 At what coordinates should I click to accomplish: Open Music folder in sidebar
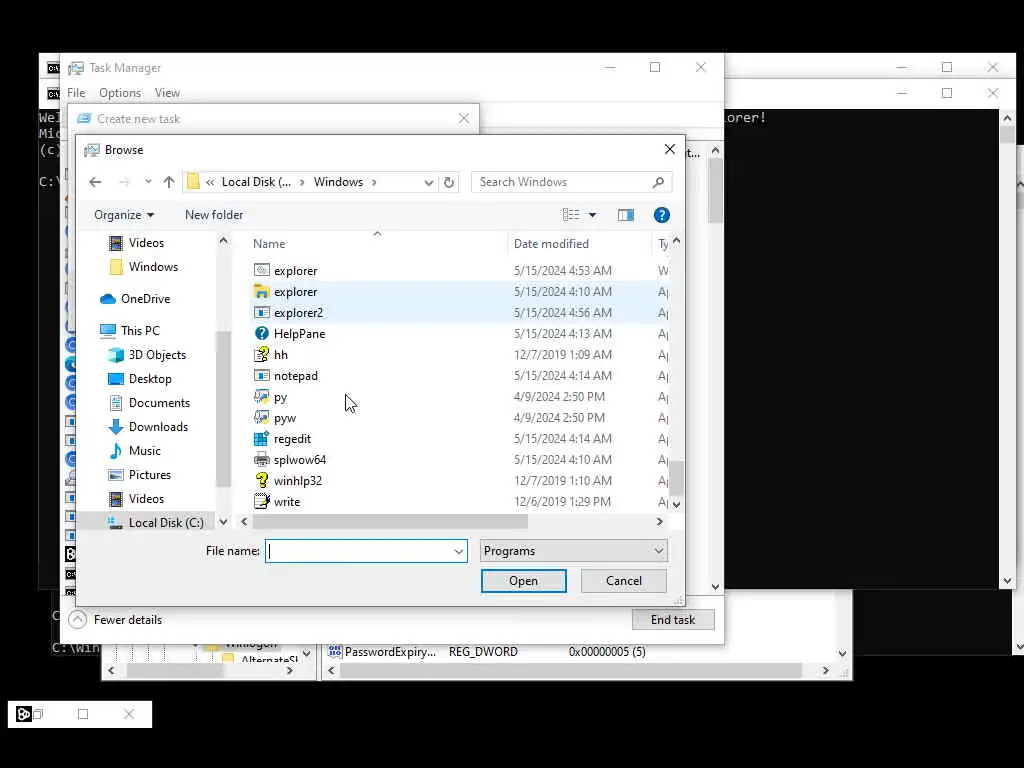coord(144,451)
